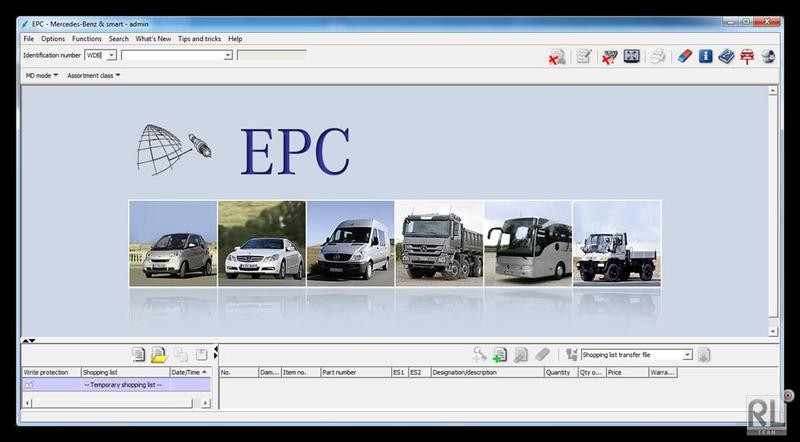Click the transfer network icon
Screen dimensions: 800x442
click(x=571, y=355)
